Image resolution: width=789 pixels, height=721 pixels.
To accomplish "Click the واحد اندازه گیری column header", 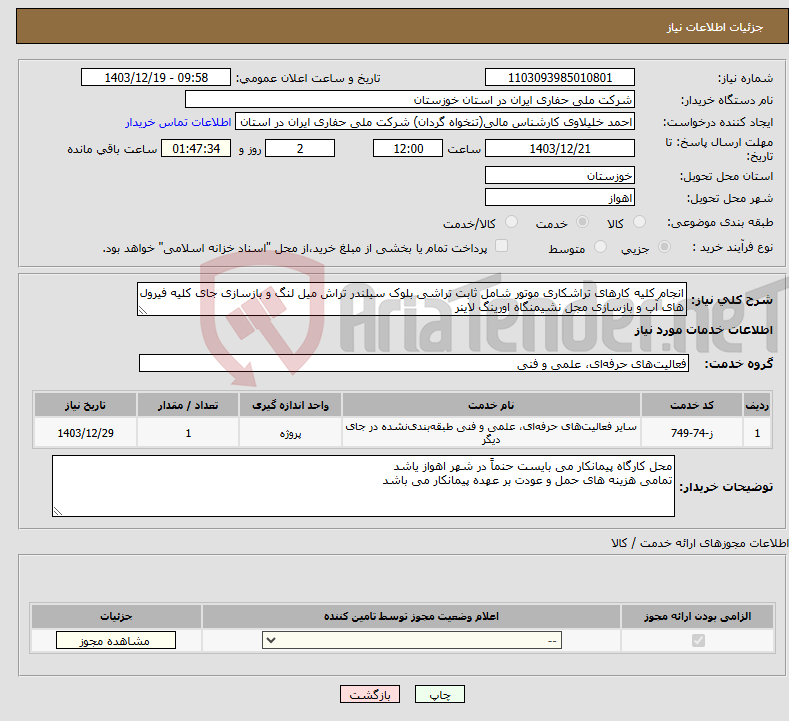I will pyautogui.click(x=290, y=405).
